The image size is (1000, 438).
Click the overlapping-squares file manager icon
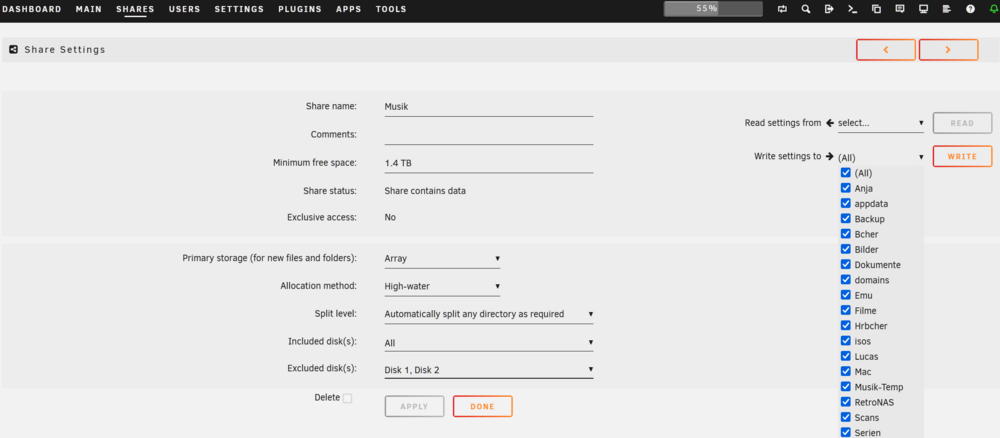(876, 9)
